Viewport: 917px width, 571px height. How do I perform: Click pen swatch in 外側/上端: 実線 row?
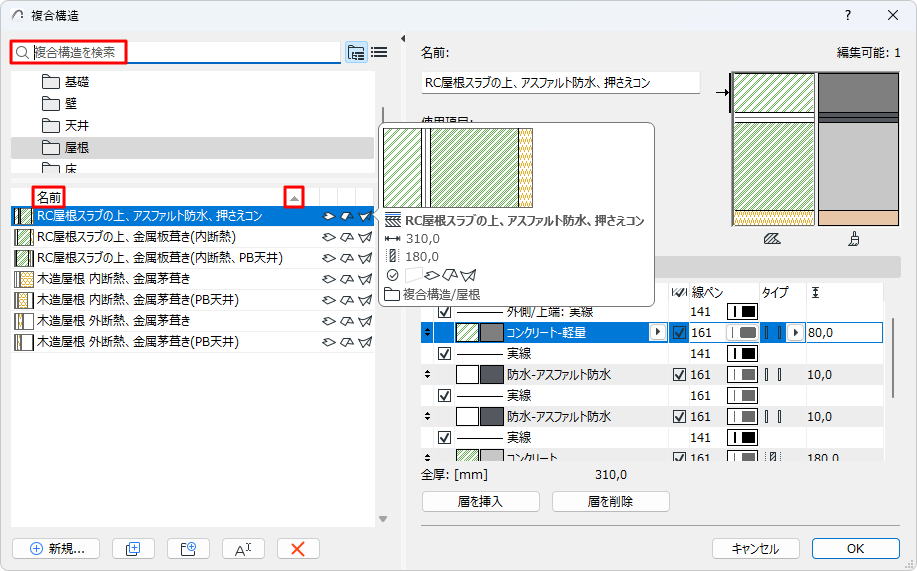point(743,312)
